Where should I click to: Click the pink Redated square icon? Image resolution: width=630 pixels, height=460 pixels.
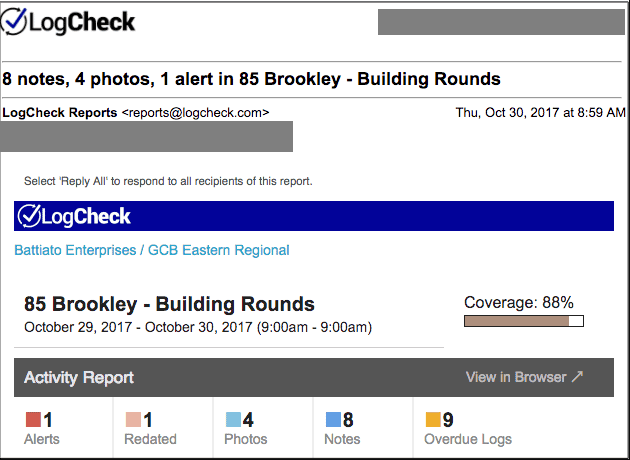pyautogui.click(x=133, y=419)
